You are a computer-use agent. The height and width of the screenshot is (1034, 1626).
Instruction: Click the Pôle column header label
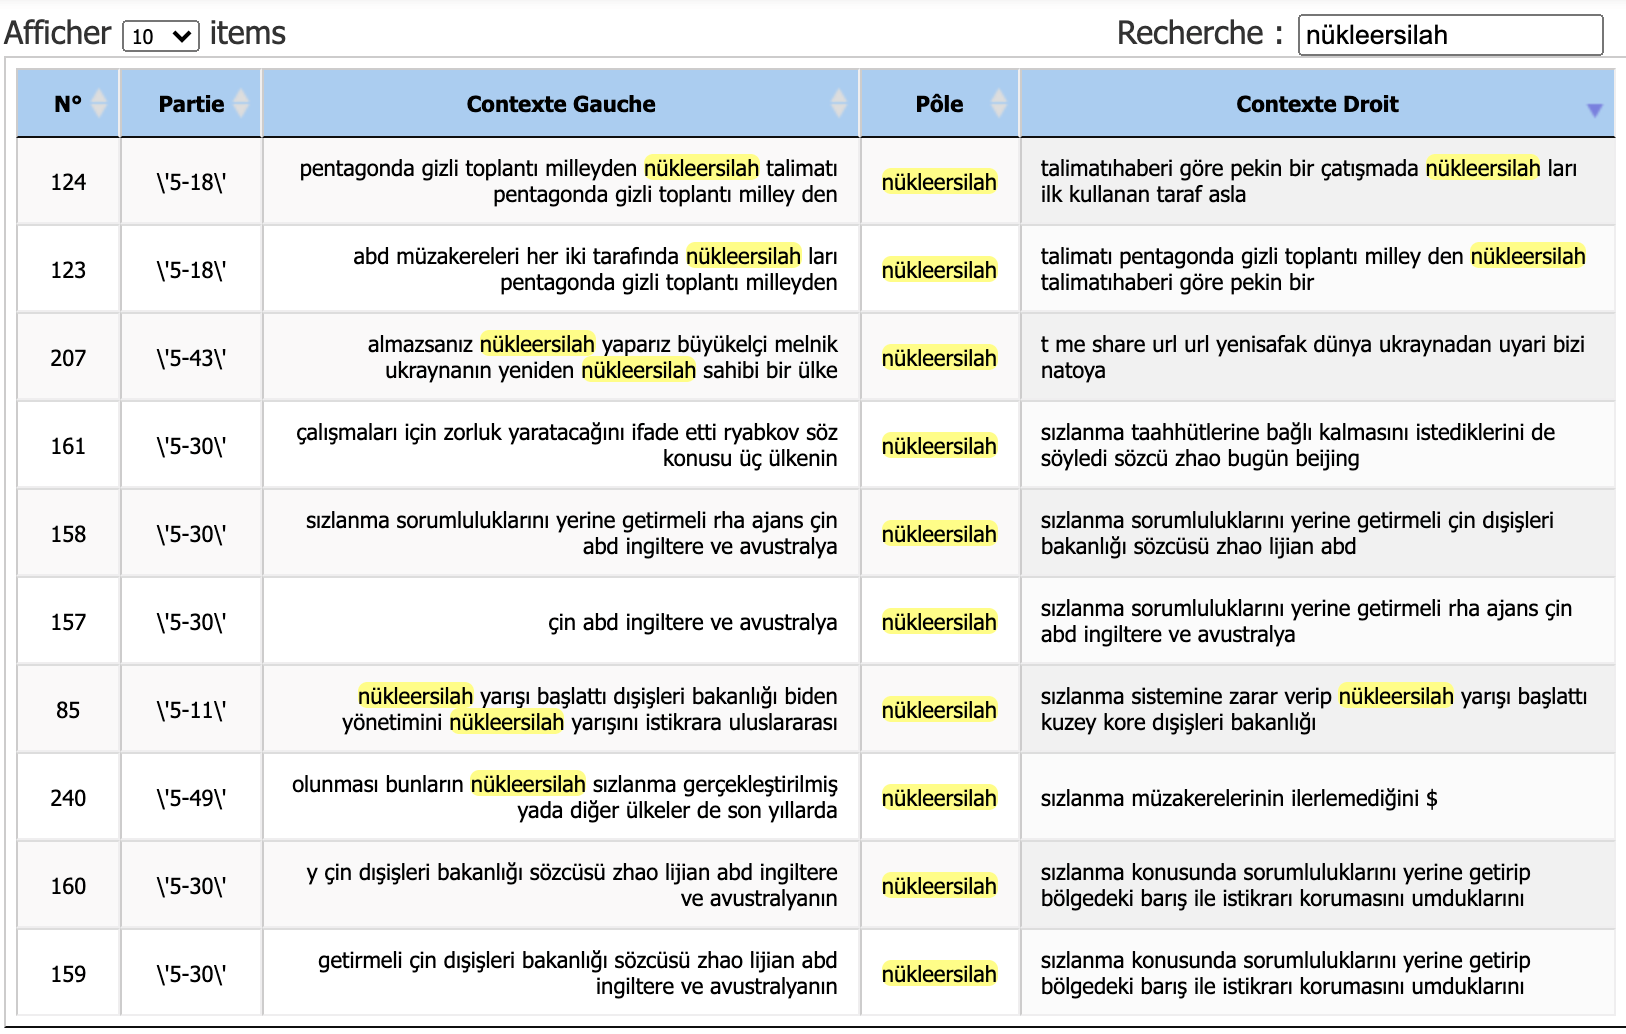coord(939,104)
